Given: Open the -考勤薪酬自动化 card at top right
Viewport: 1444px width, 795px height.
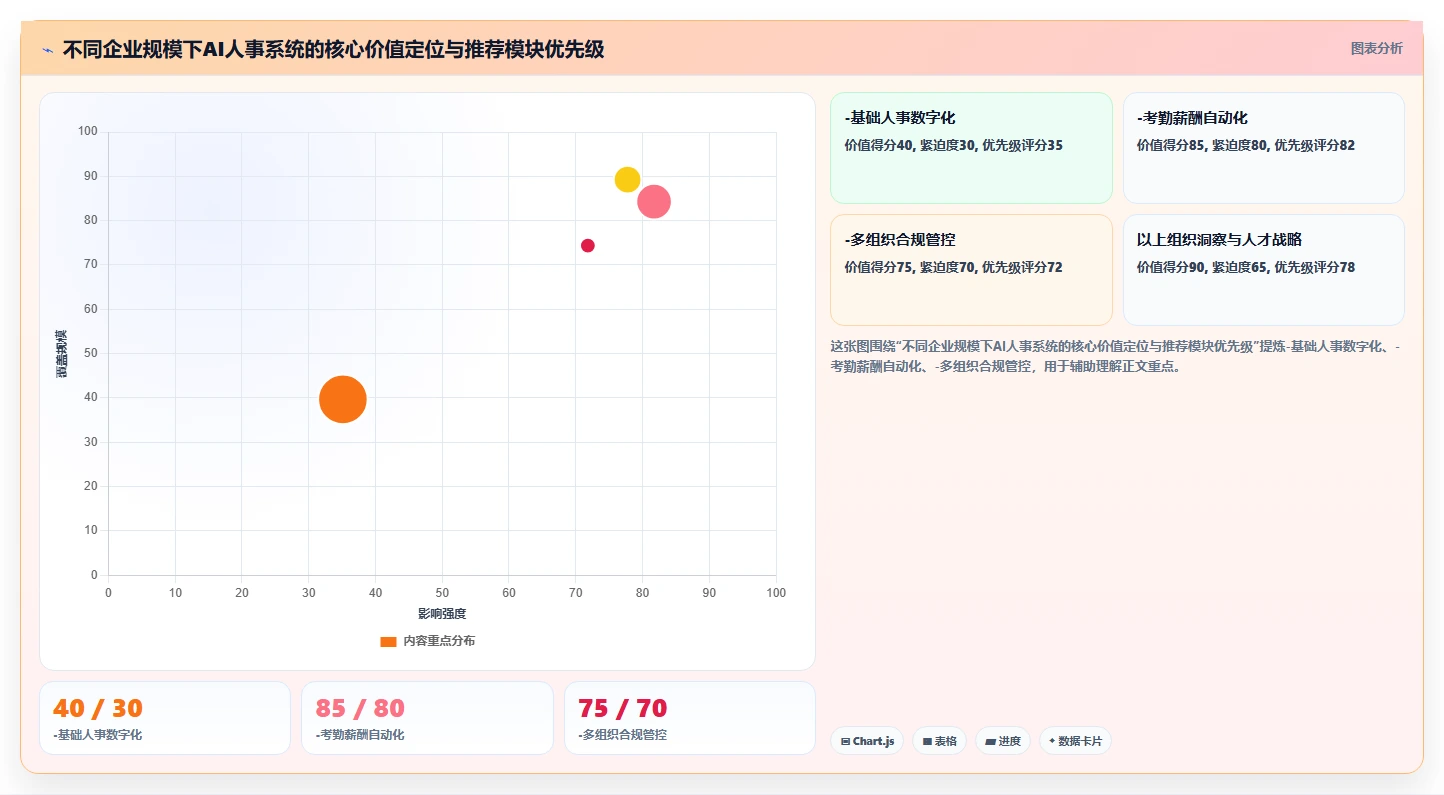Looking at the screenshot, I should pyautogui.click(x=1263, y=148).
